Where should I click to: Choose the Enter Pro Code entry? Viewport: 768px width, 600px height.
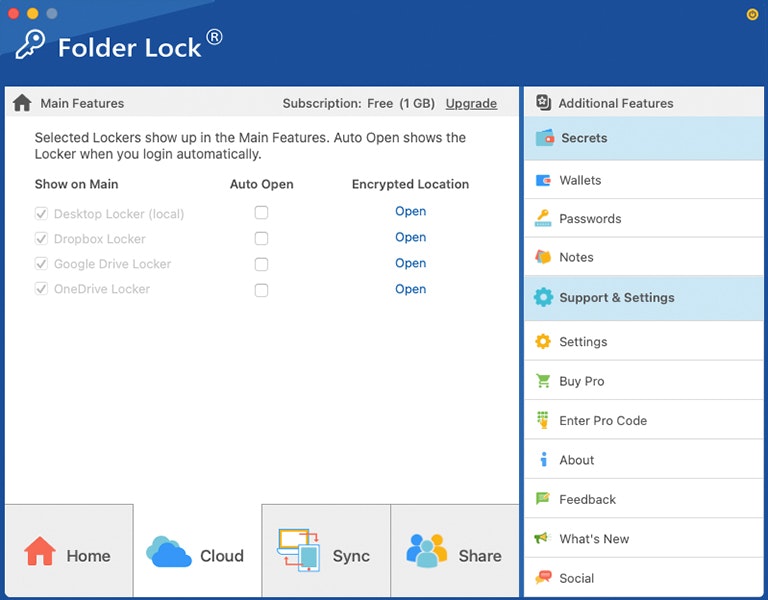coord(644,420)
